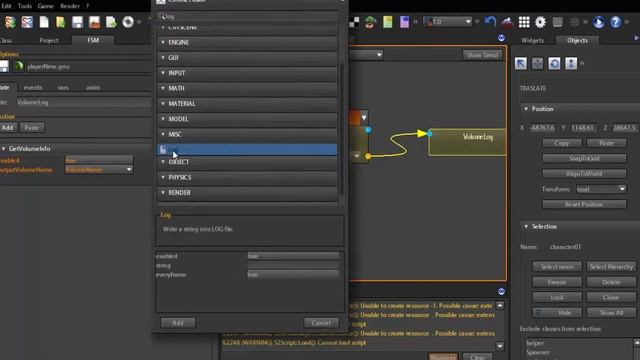Image resolution: width=640 pixels, height=360 pixels.
Task: Select the arrow pointer tool in Objects panel
Action: [520, 63]
